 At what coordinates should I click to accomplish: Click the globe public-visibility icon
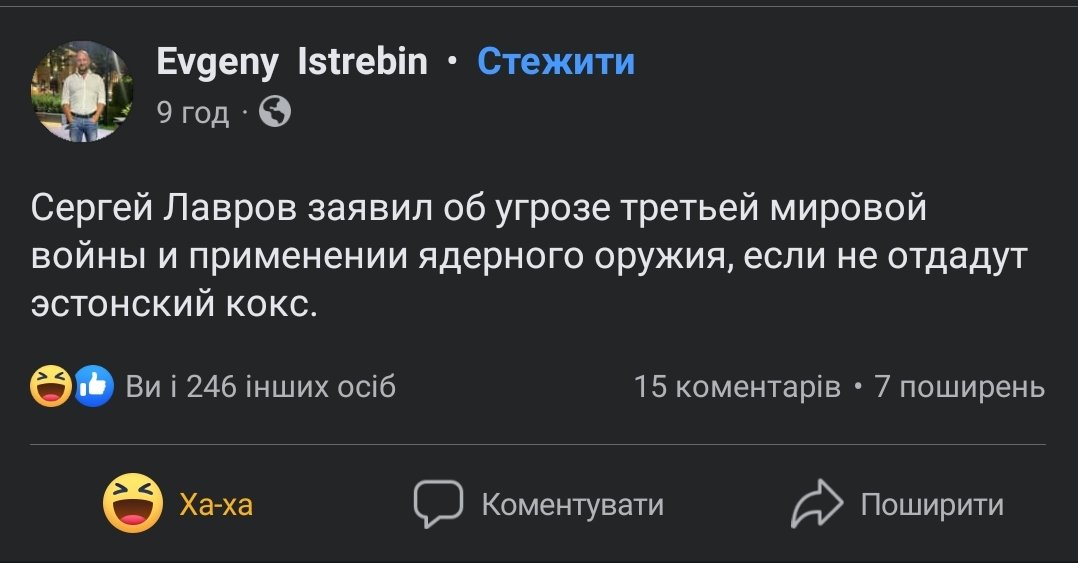pyautogui.click(x=275, y=113)
